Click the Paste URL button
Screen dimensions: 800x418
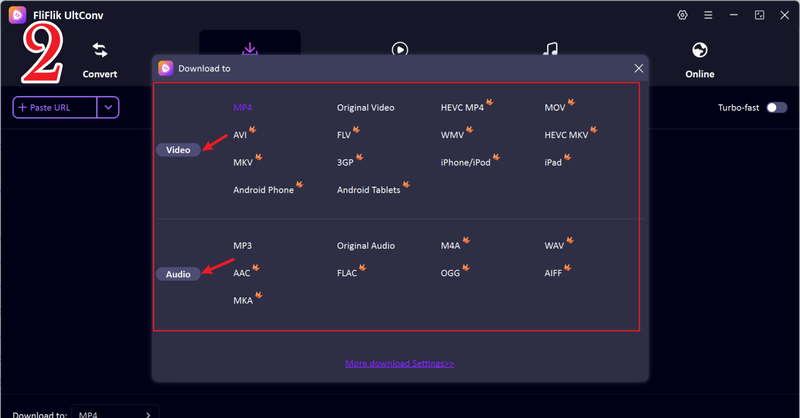(55, 107)
